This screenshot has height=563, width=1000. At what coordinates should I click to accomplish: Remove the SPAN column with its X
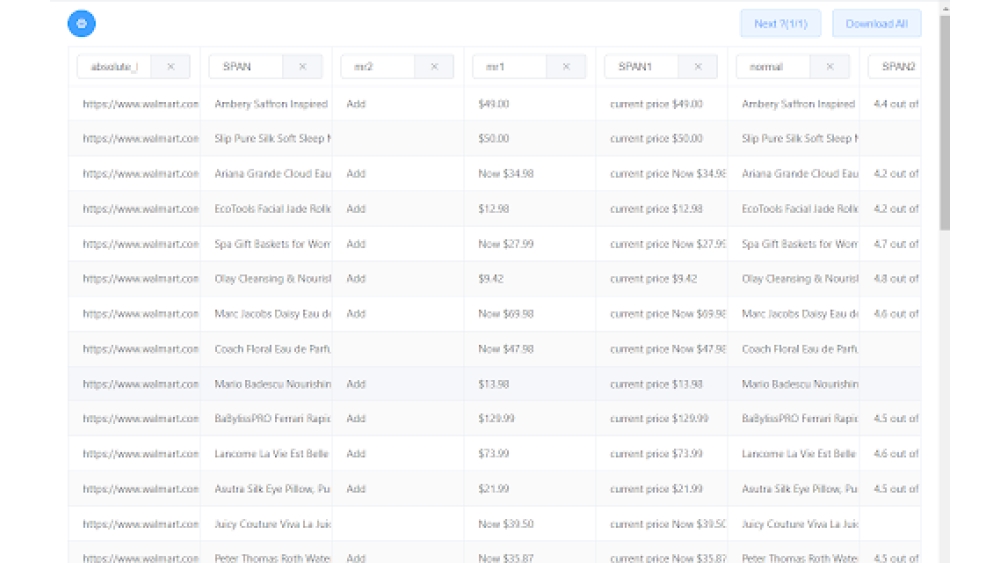[x=302, y=66]
